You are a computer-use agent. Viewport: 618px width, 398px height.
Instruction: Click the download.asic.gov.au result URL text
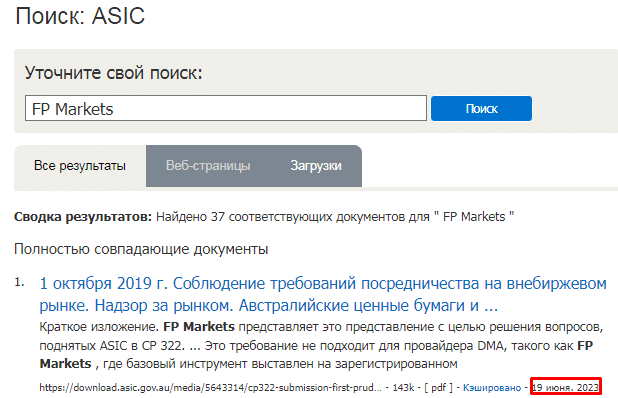210,388
